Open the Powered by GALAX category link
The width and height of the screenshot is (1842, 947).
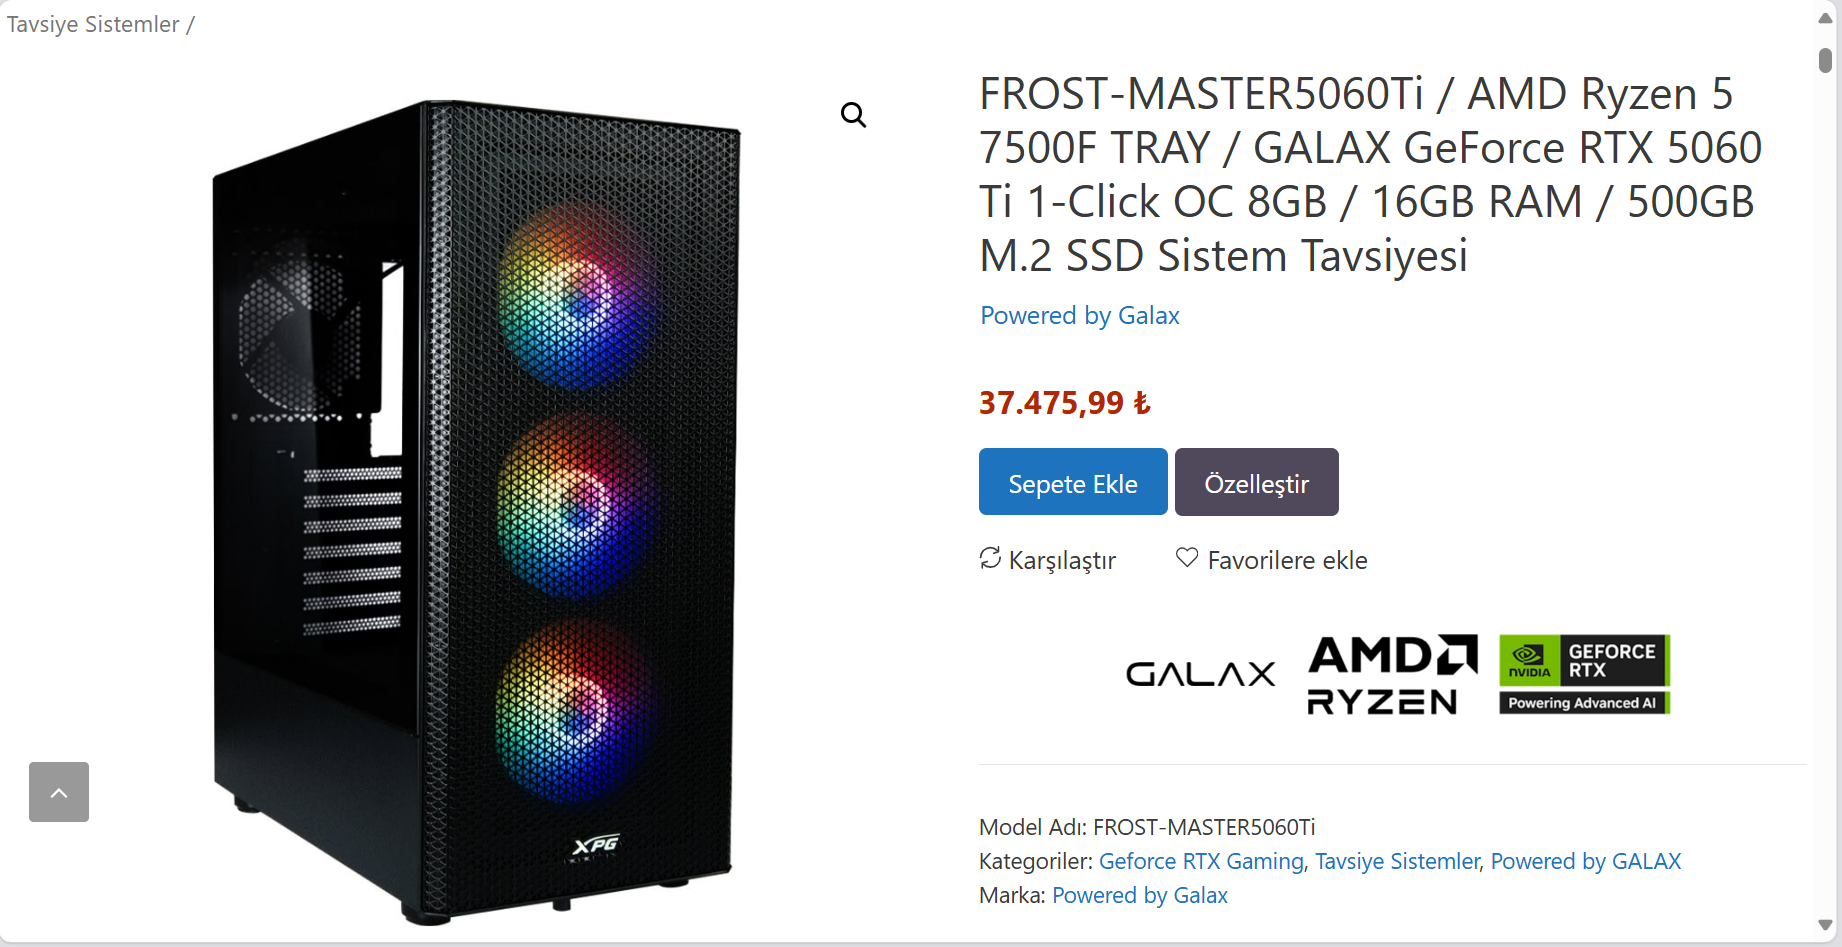coord(1586,861)
